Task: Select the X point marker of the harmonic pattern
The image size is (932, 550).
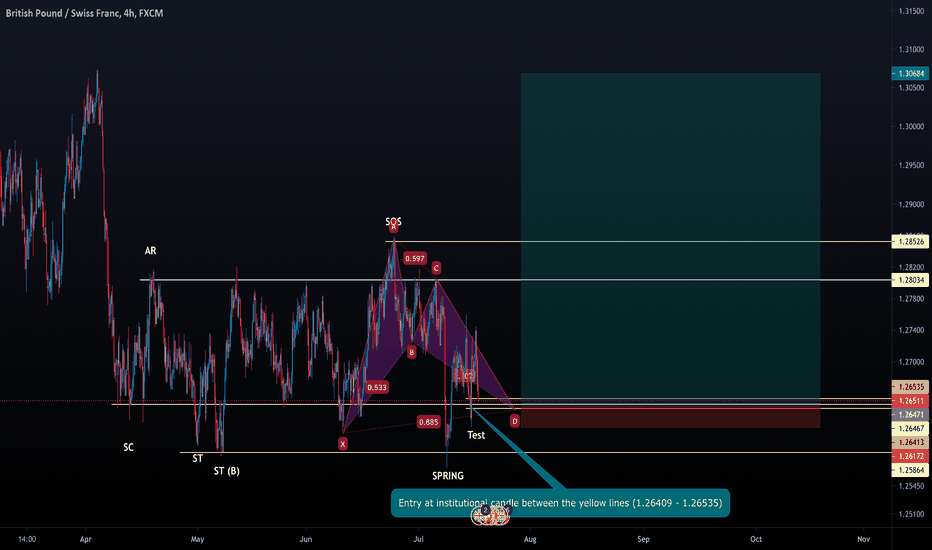Action: (x=342, y=444)
